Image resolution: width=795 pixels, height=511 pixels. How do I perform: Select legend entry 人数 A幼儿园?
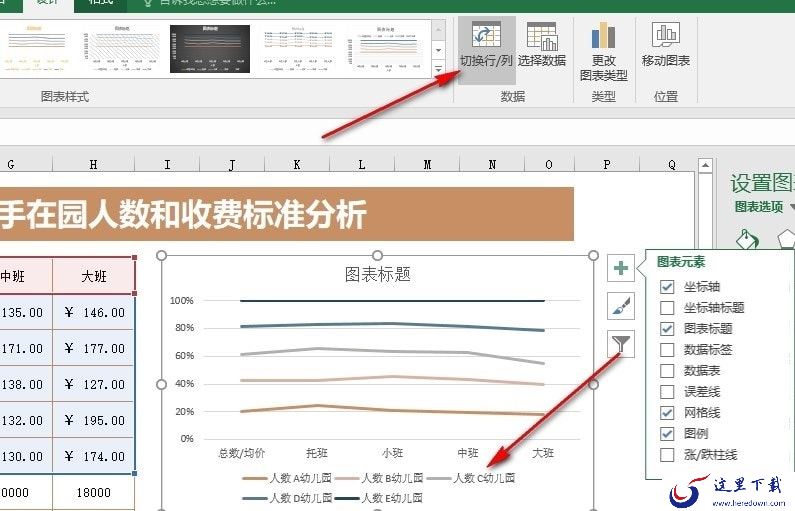tap(287, 478)
